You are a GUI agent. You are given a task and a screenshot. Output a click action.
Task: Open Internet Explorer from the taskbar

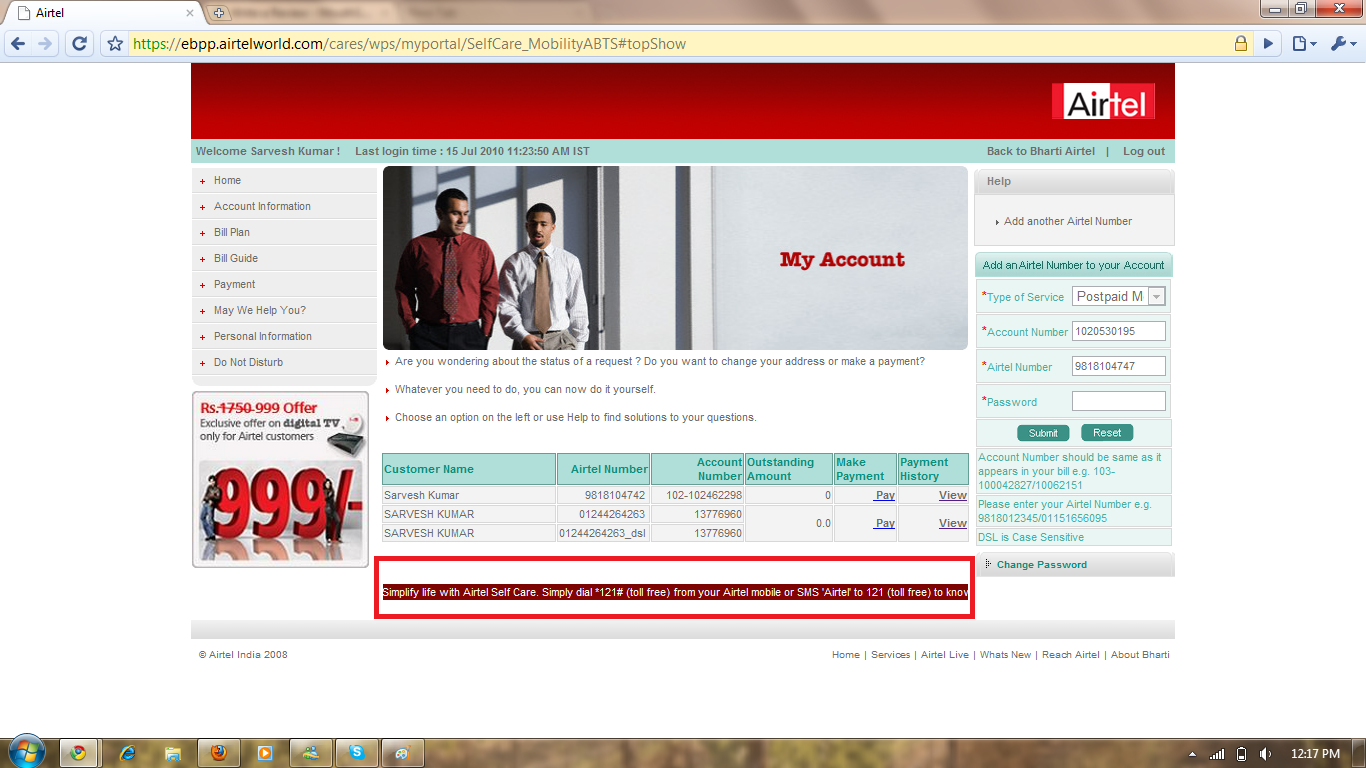[x=127, y=753]
